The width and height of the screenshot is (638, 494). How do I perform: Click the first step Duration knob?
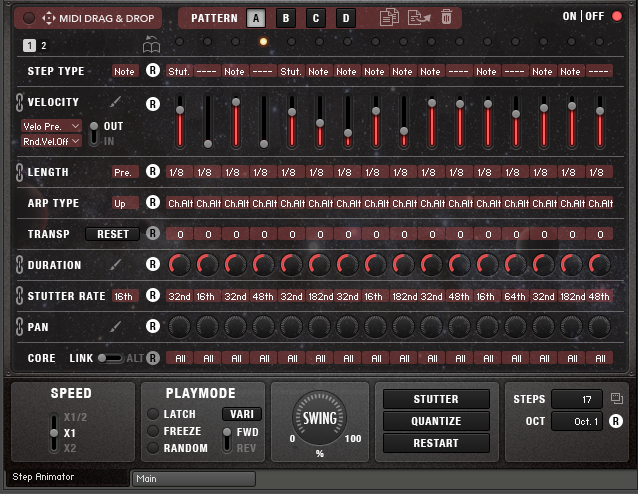pos(179,264)
